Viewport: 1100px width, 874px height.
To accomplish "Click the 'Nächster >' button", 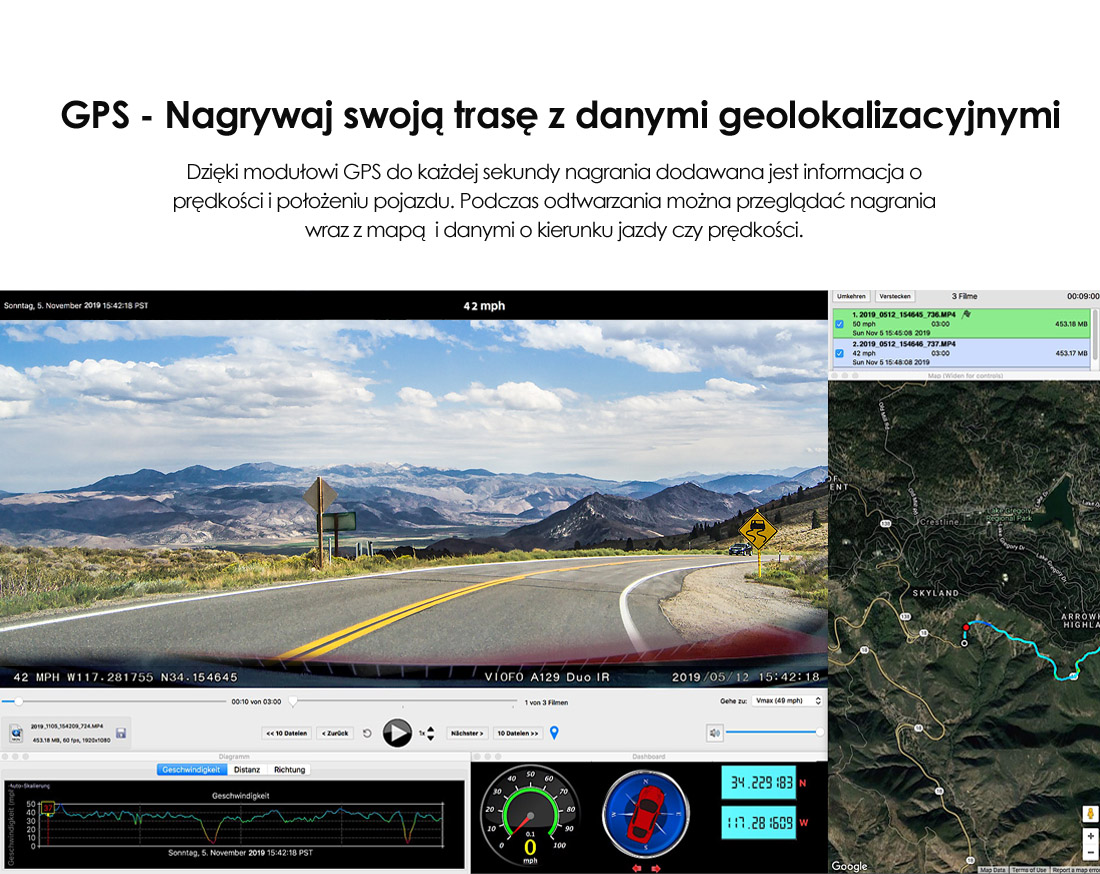I will (x=467, y=733).
